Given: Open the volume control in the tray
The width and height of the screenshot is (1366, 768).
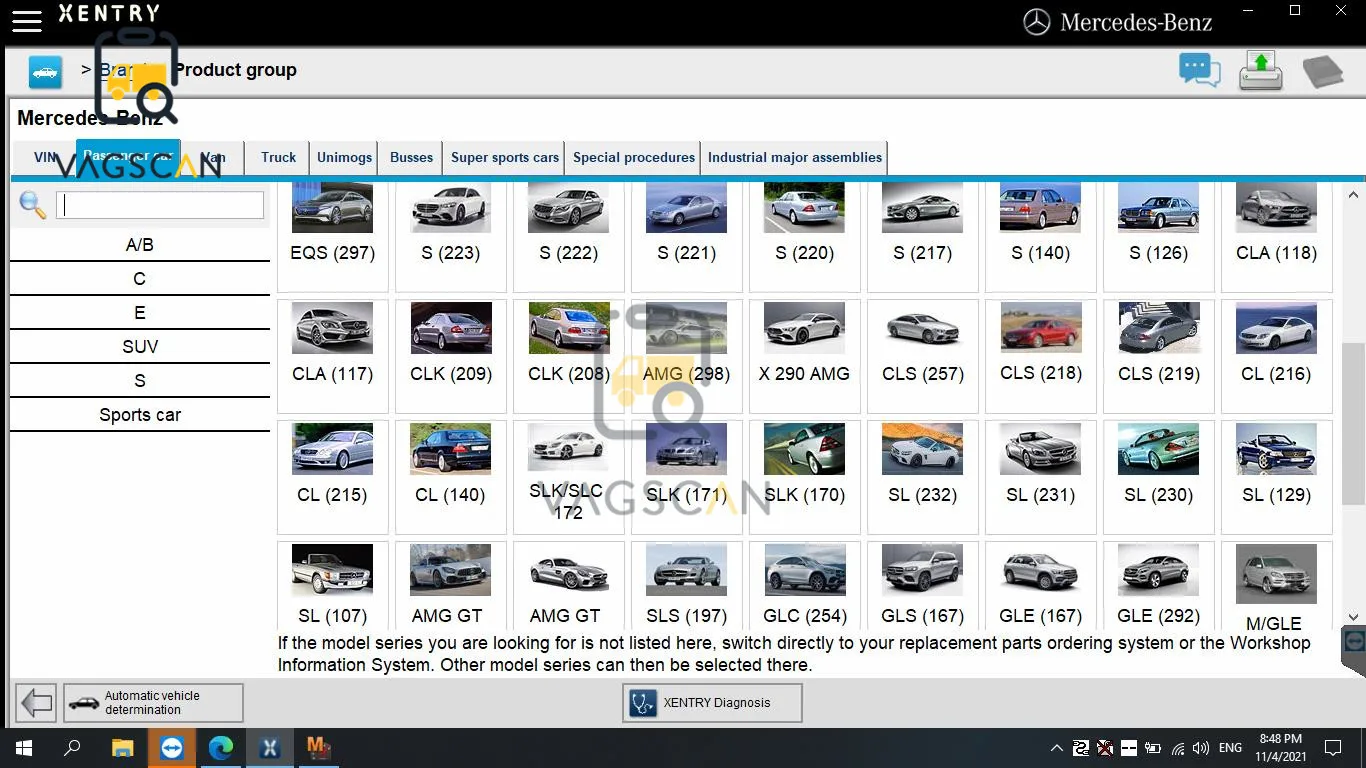Looking at the screenshot, I should pos(1201,748).
